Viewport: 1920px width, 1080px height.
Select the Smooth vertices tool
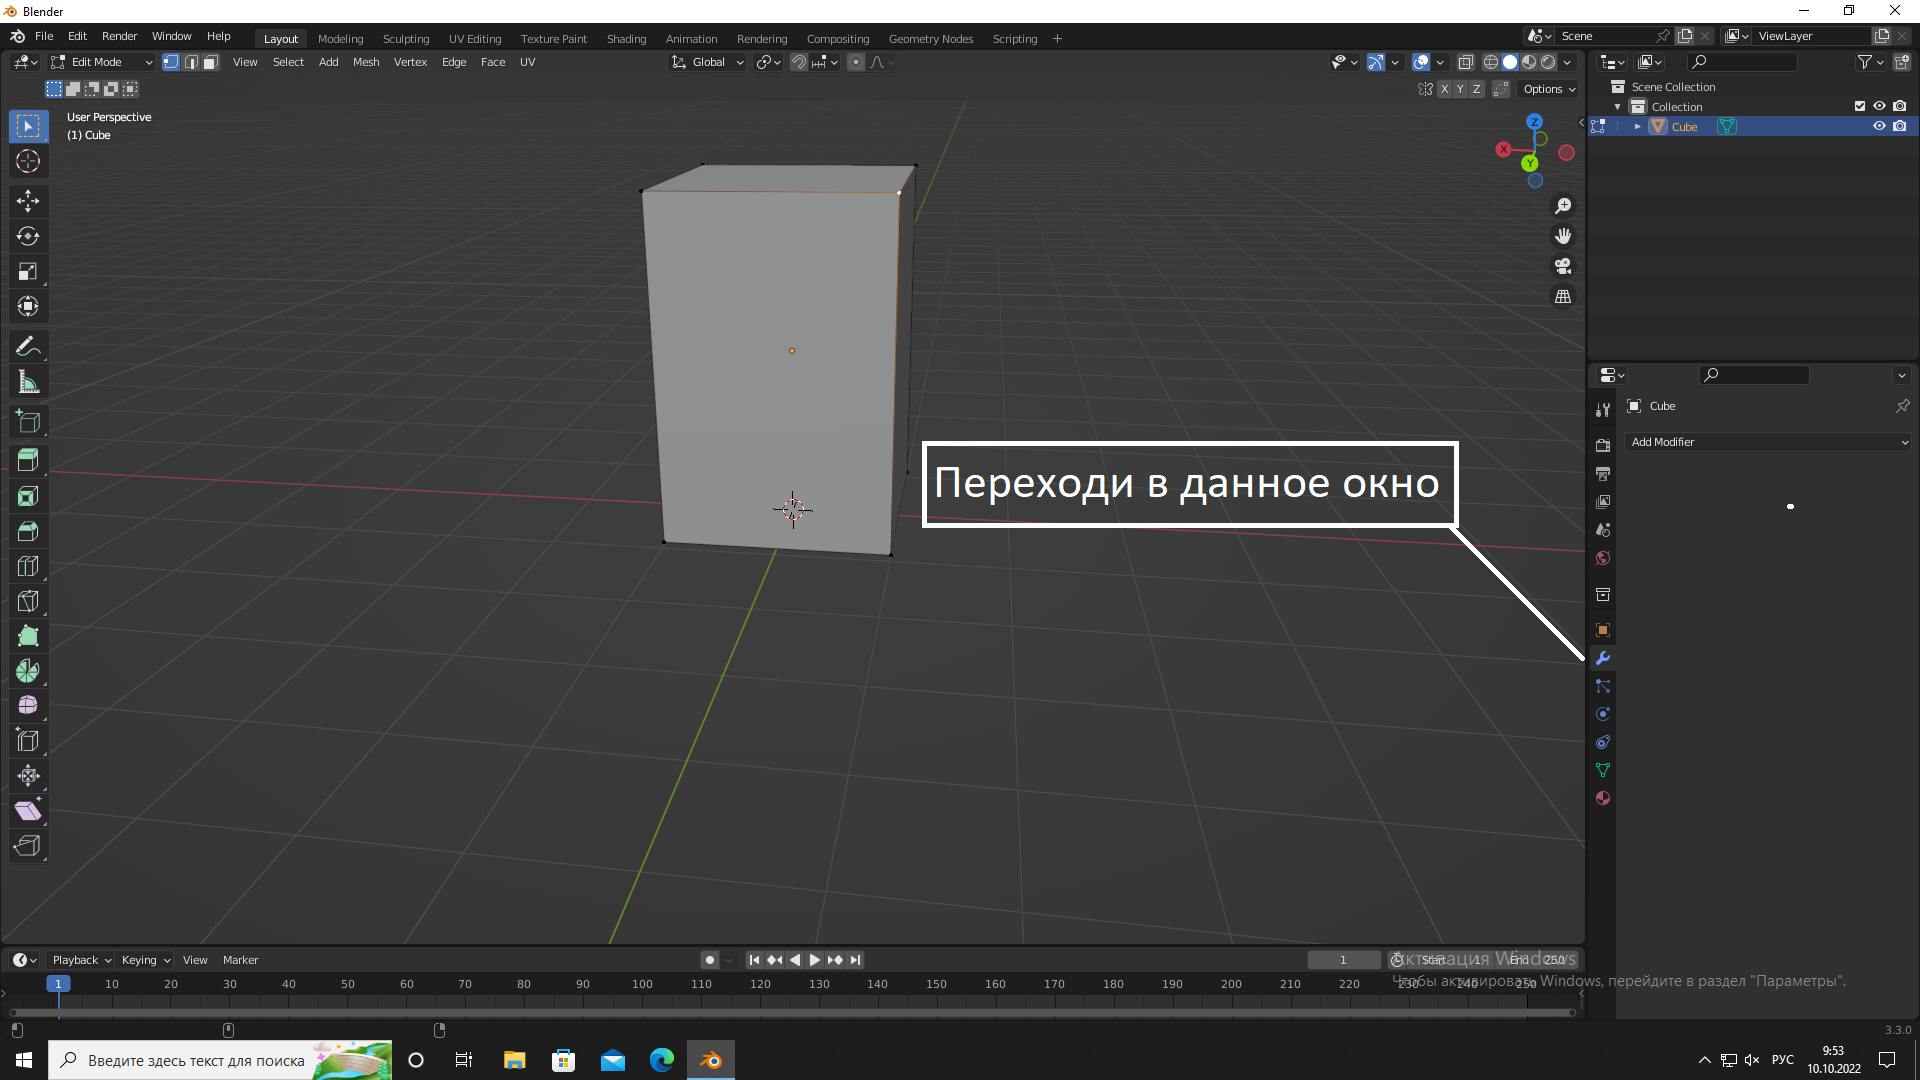click(x=28, y=706)
